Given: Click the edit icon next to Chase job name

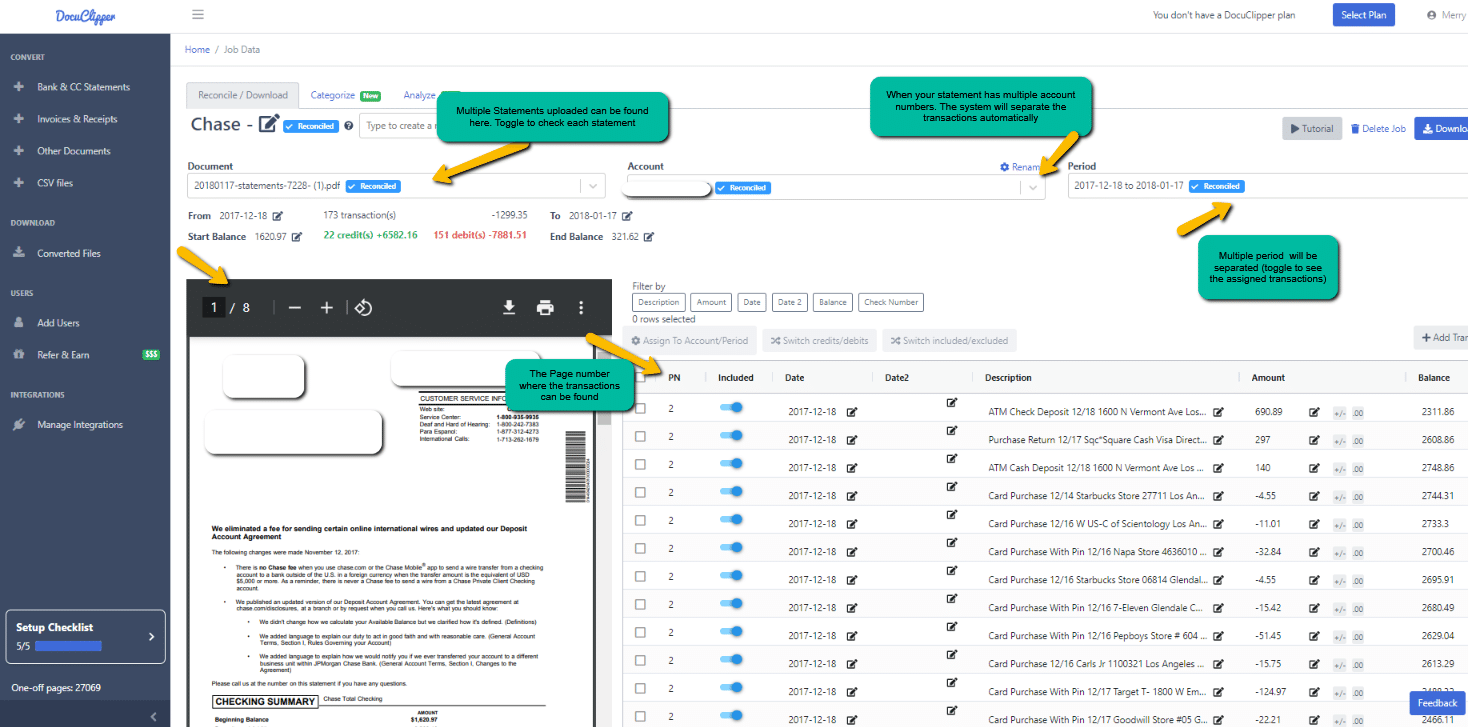Looking at the screenshot, I should [268, 124].
